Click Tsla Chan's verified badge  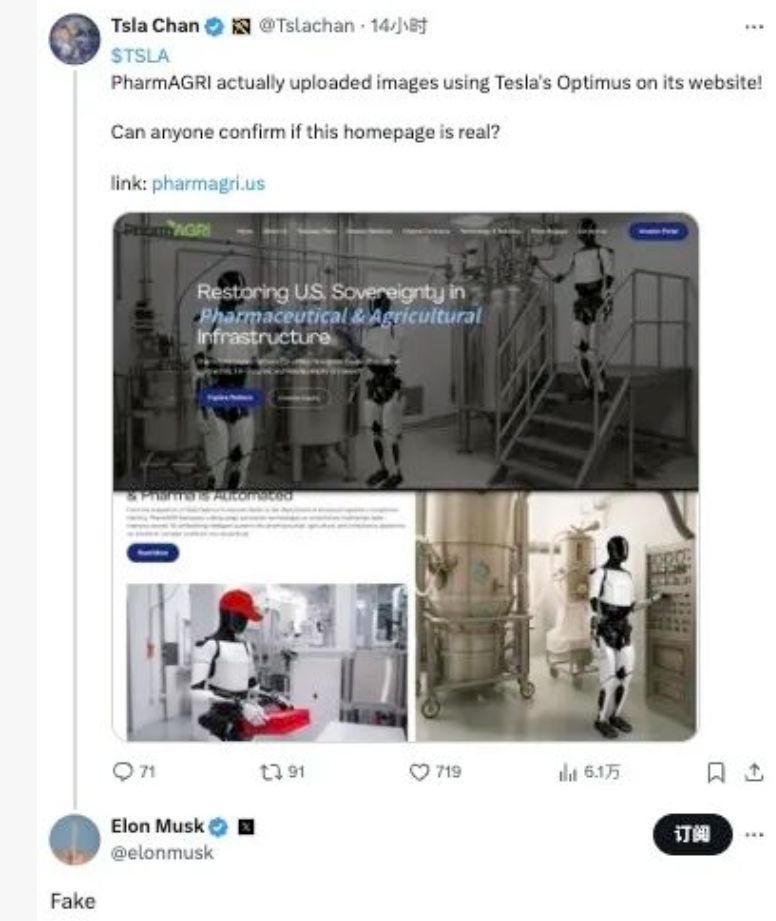point(215,26)
